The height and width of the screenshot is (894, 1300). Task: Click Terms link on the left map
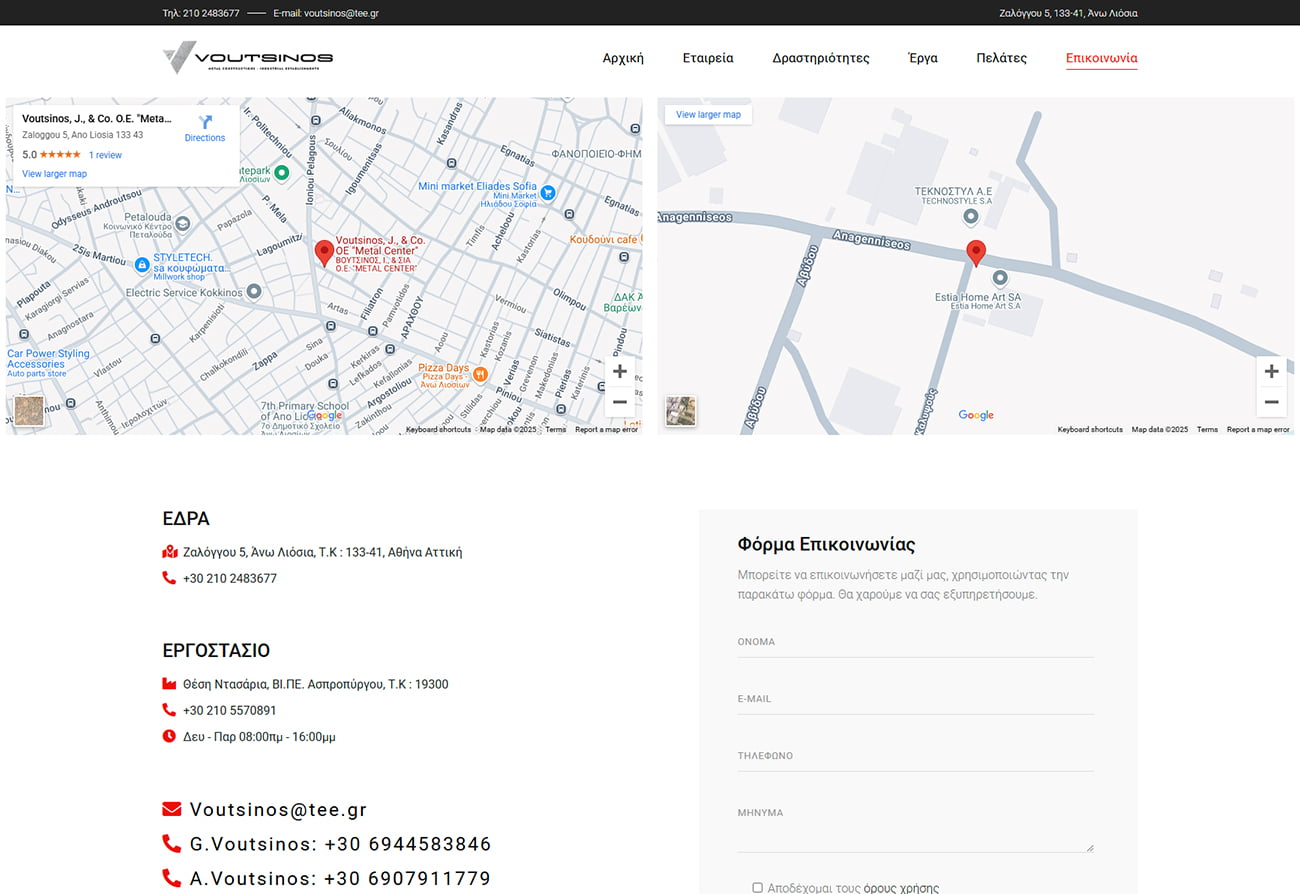point(555,430)
